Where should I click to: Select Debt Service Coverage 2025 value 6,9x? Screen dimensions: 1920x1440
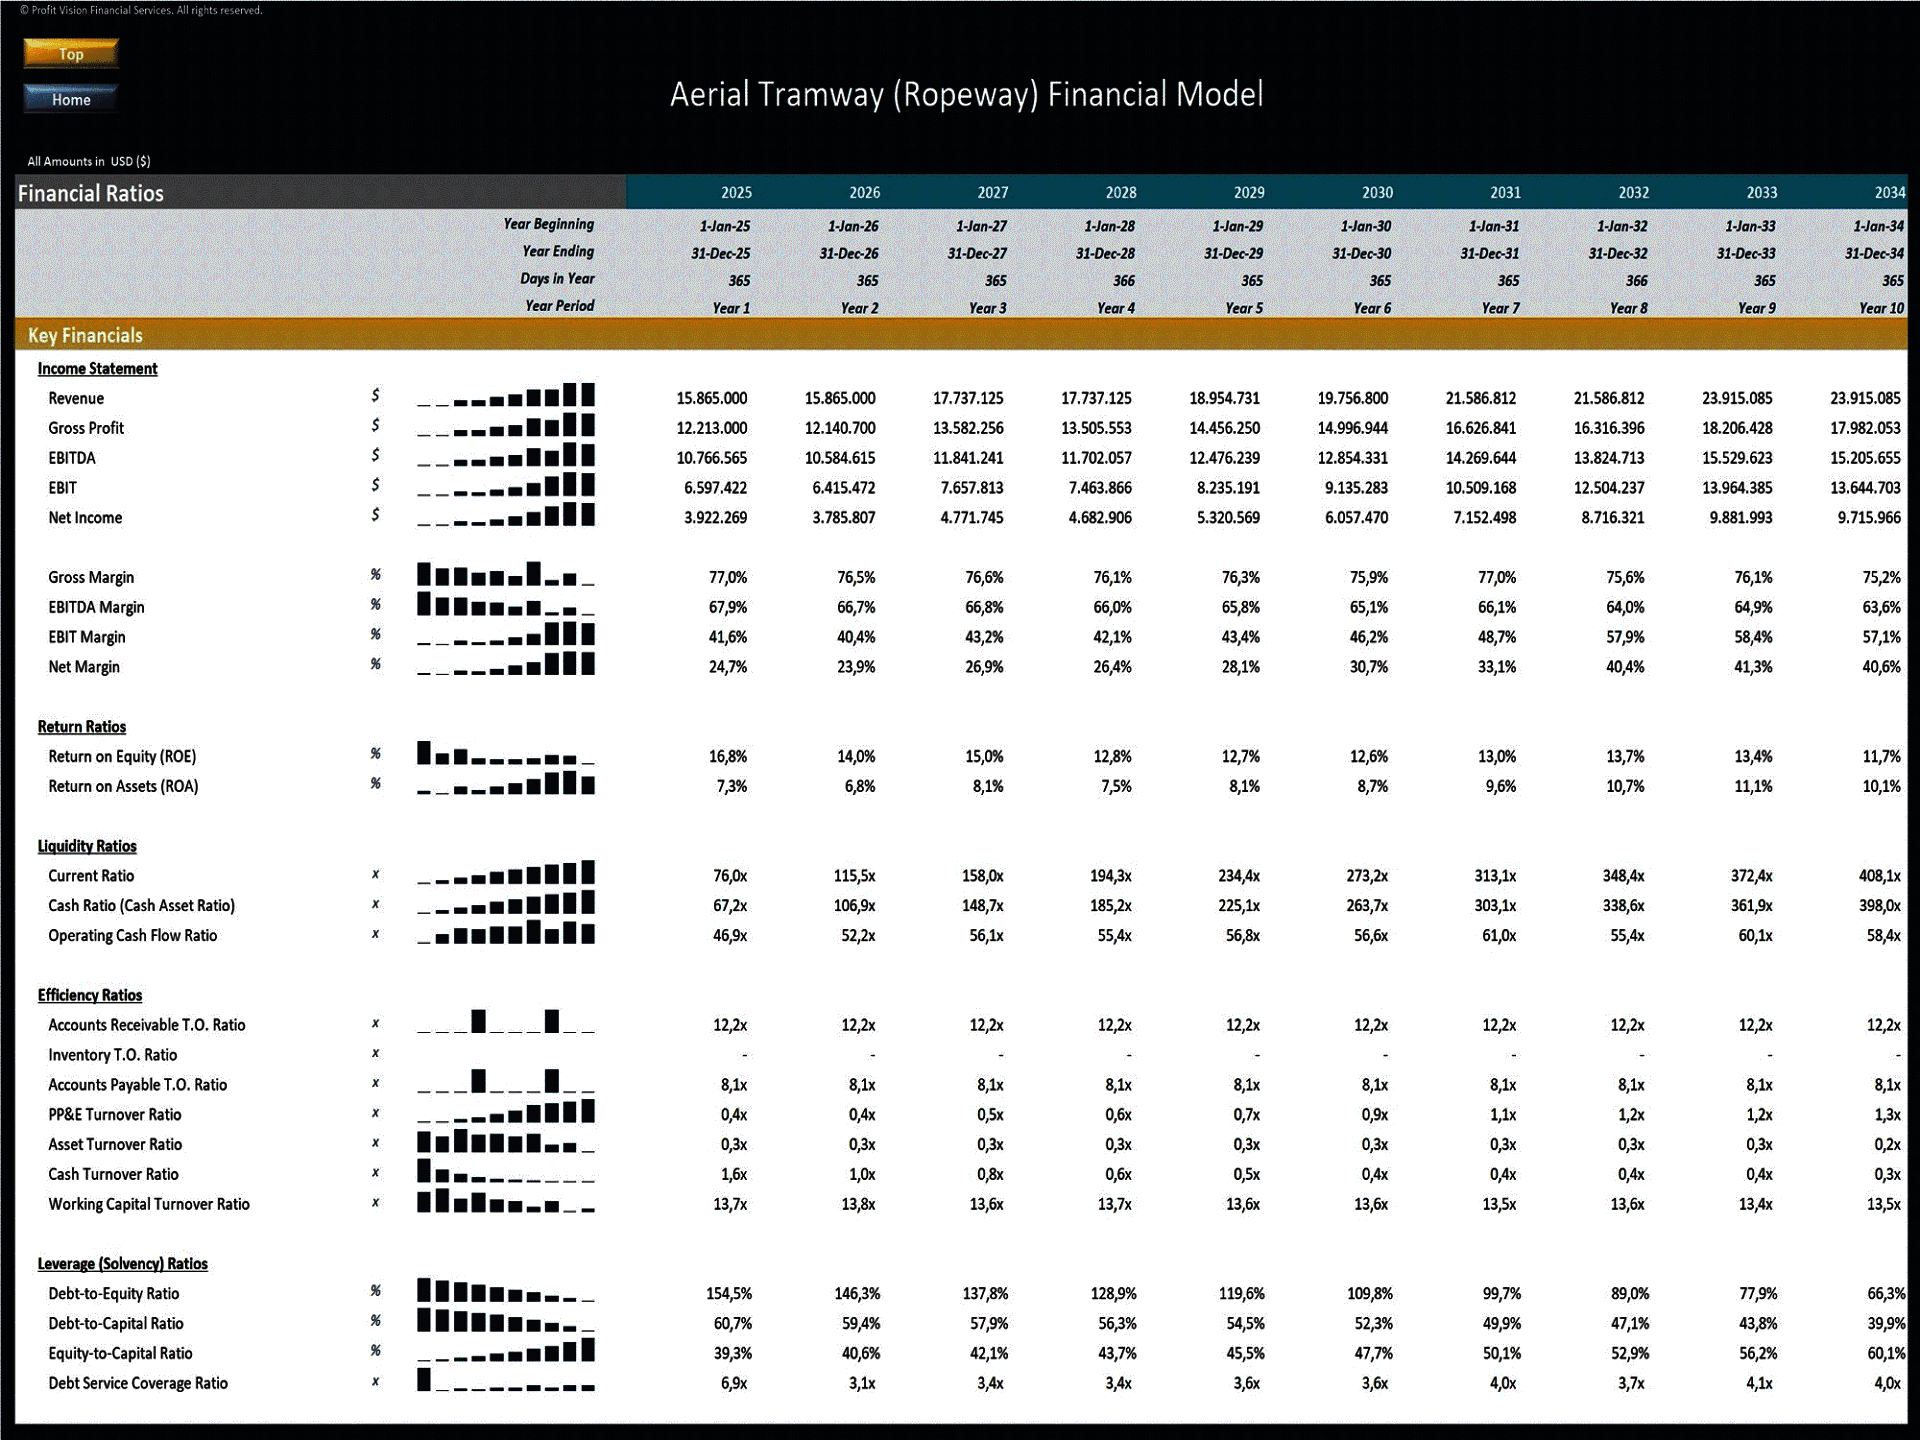click(x=734, y=1384)
